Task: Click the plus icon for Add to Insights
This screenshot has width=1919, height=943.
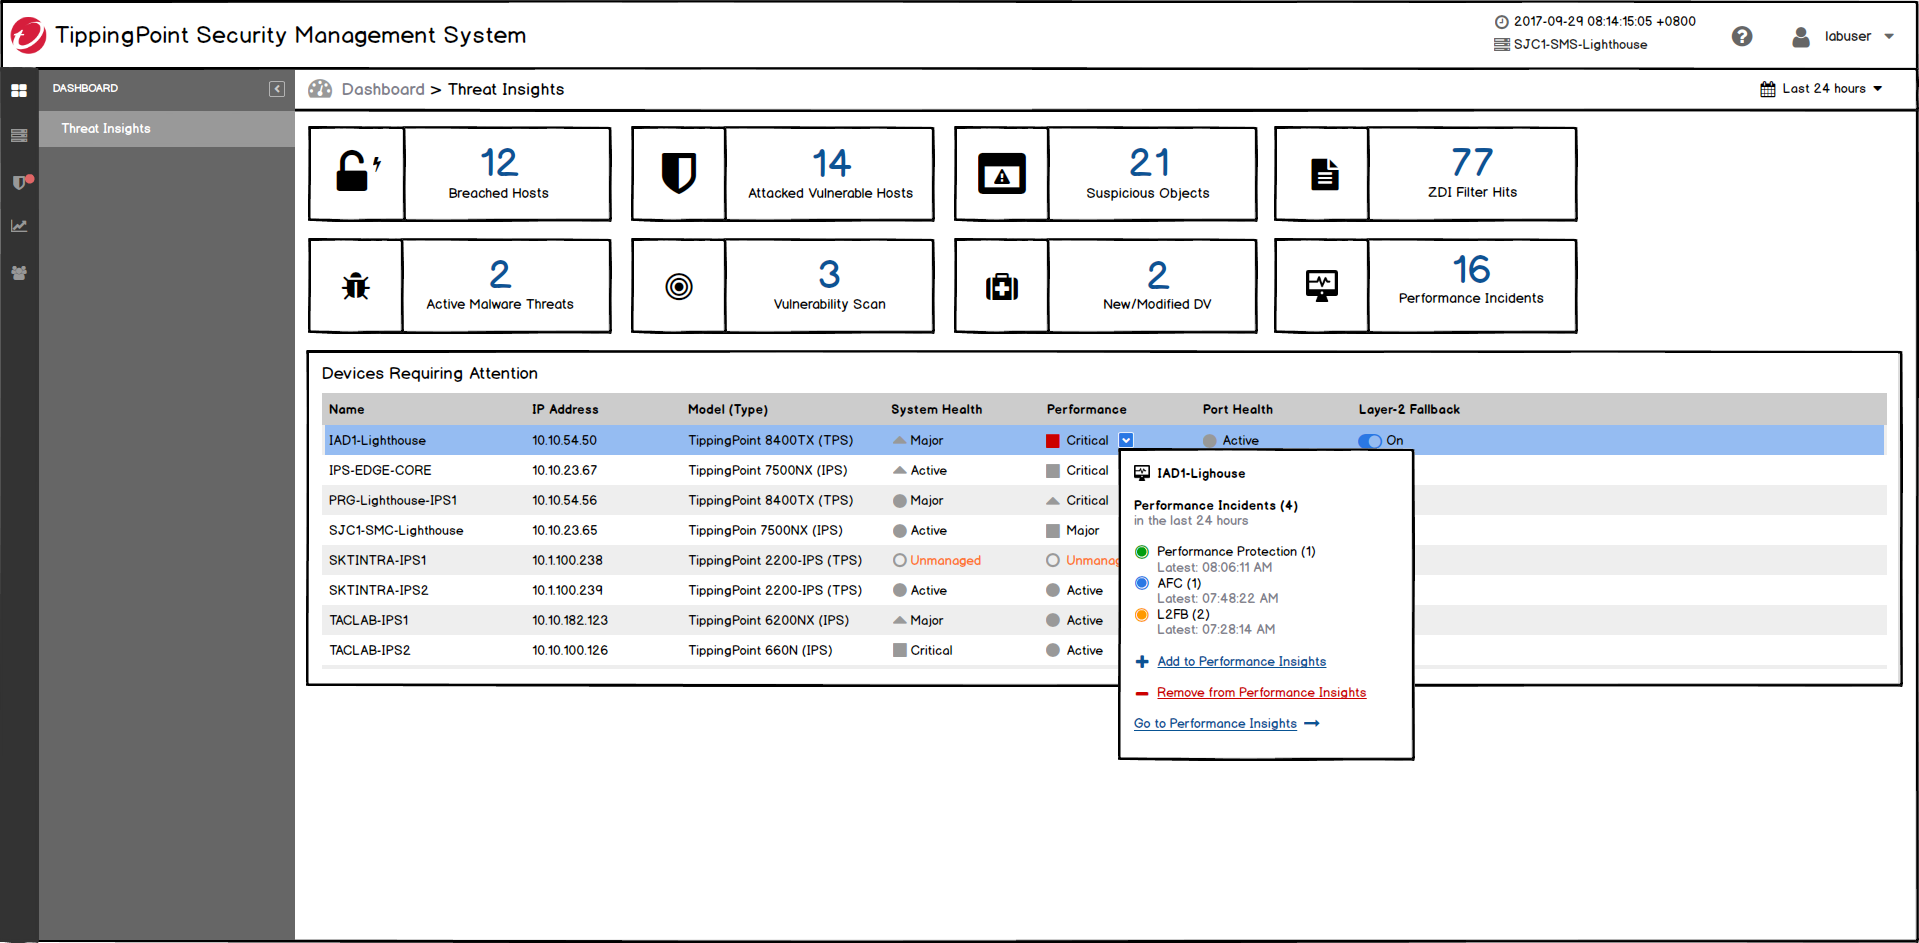Action: tap(1142, 662)
